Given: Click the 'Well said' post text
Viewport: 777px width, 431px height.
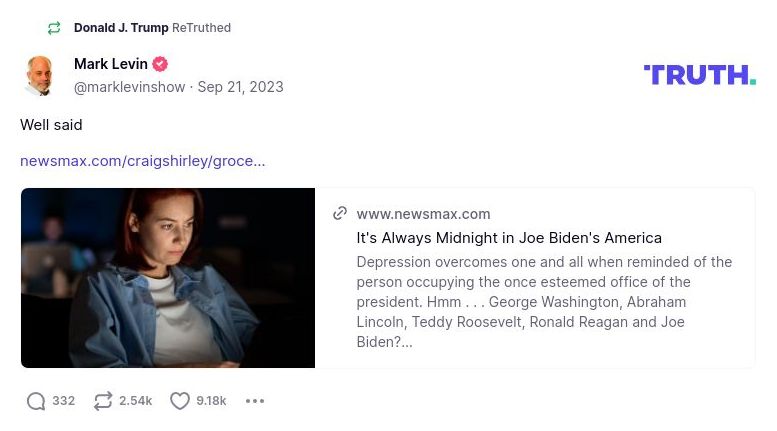Looking at the screenshot, I should click(x=51, y=125).
